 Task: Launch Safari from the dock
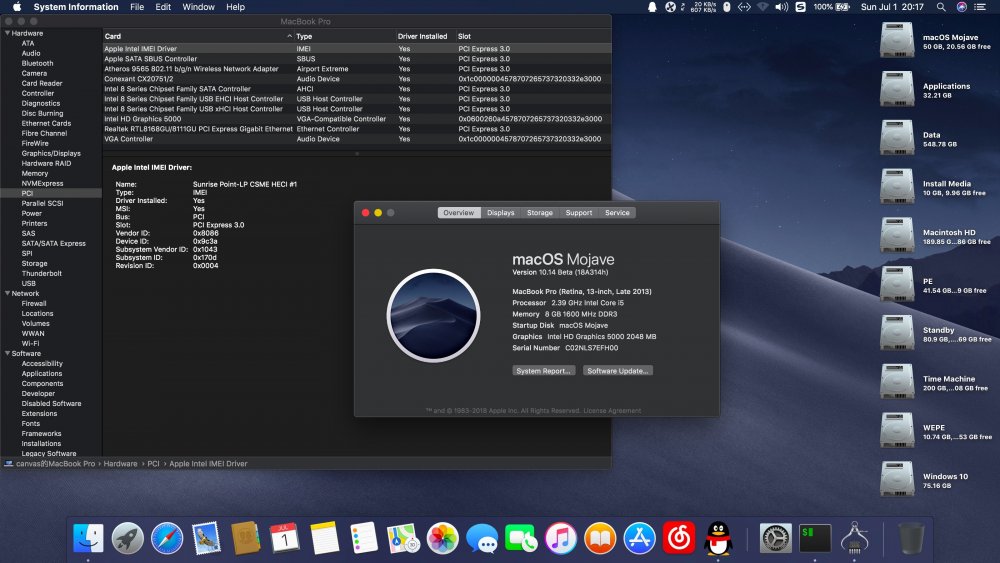tap(167, 538)
